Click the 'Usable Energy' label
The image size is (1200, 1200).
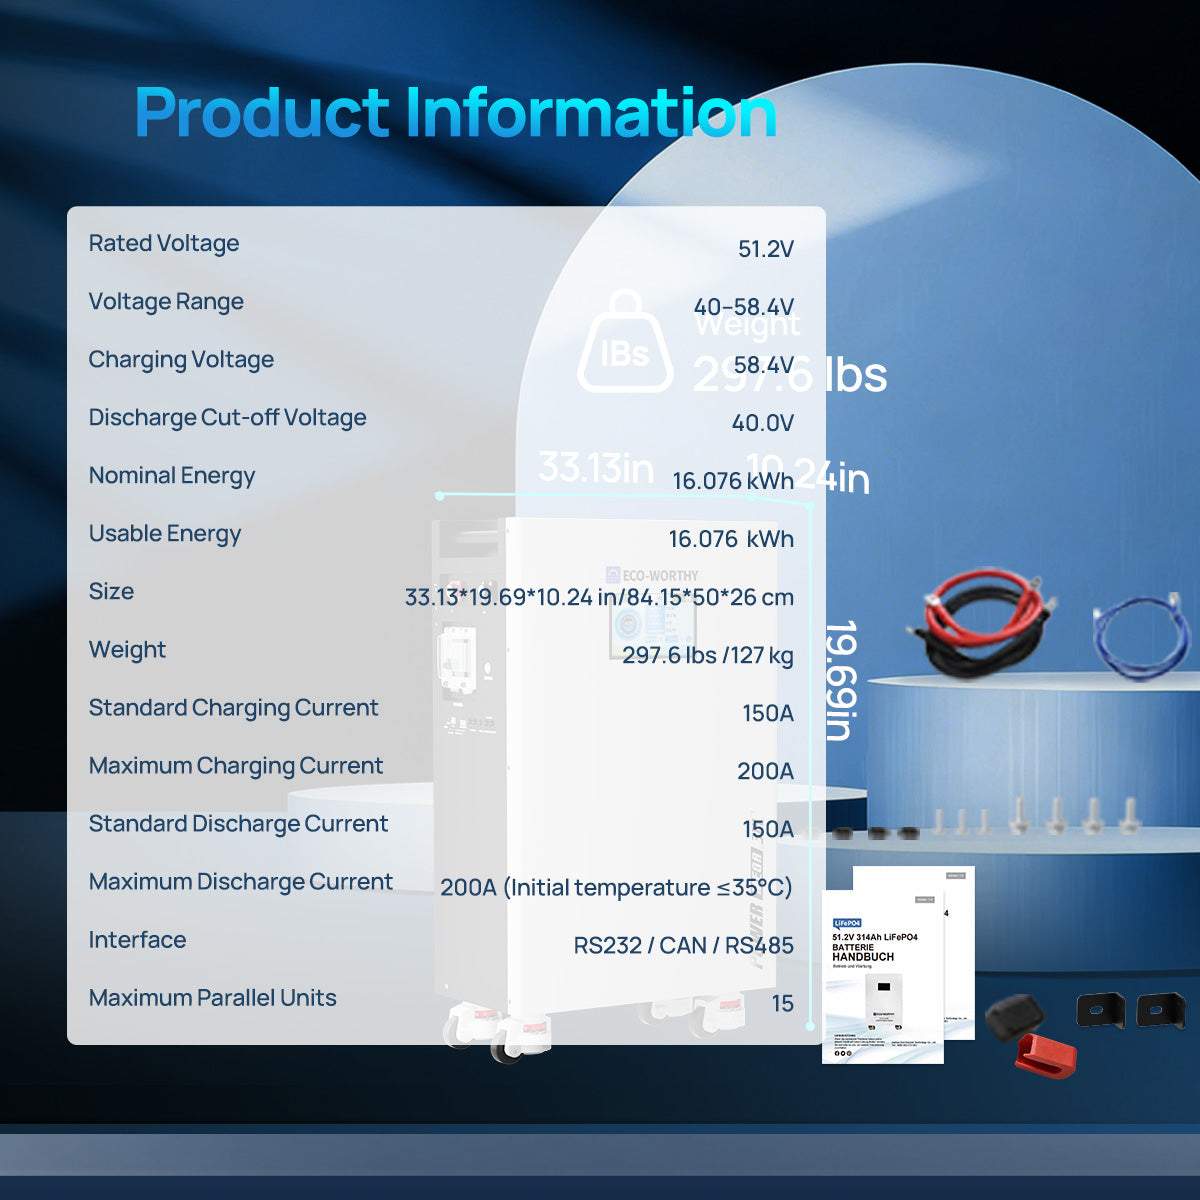click(x=165, y=534)
